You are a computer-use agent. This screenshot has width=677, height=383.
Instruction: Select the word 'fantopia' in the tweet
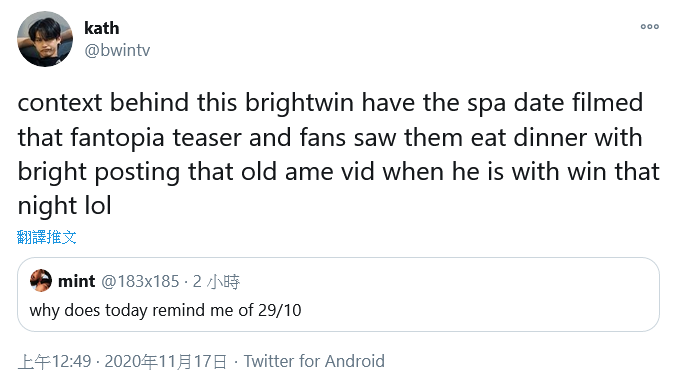point(117,138)
